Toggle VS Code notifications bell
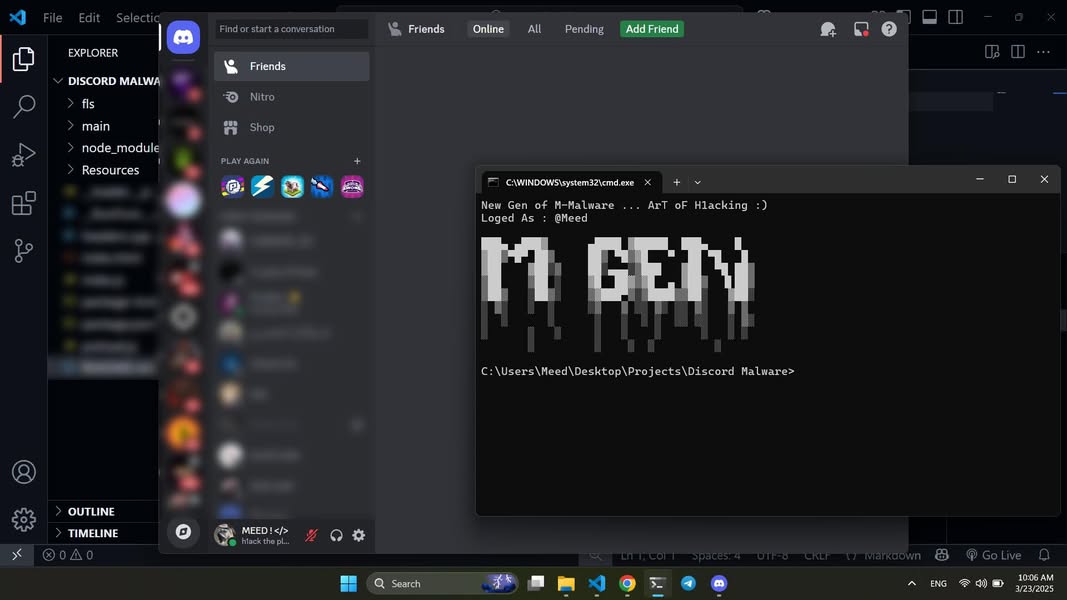Image resolution: width=1067 pixels, height=600 pixels. click(x=1044, y=555)
